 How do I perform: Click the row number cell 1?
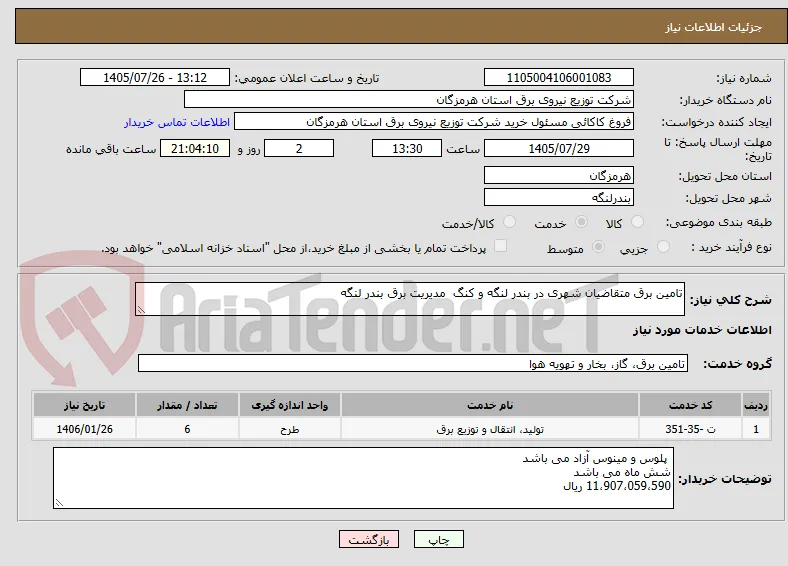(x=756, y=429)
